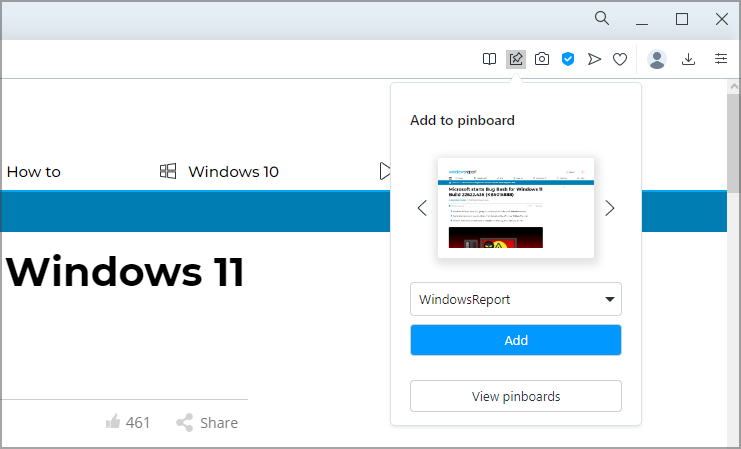
Task: Open the snapshot camera tool
Action: point(542,59)
